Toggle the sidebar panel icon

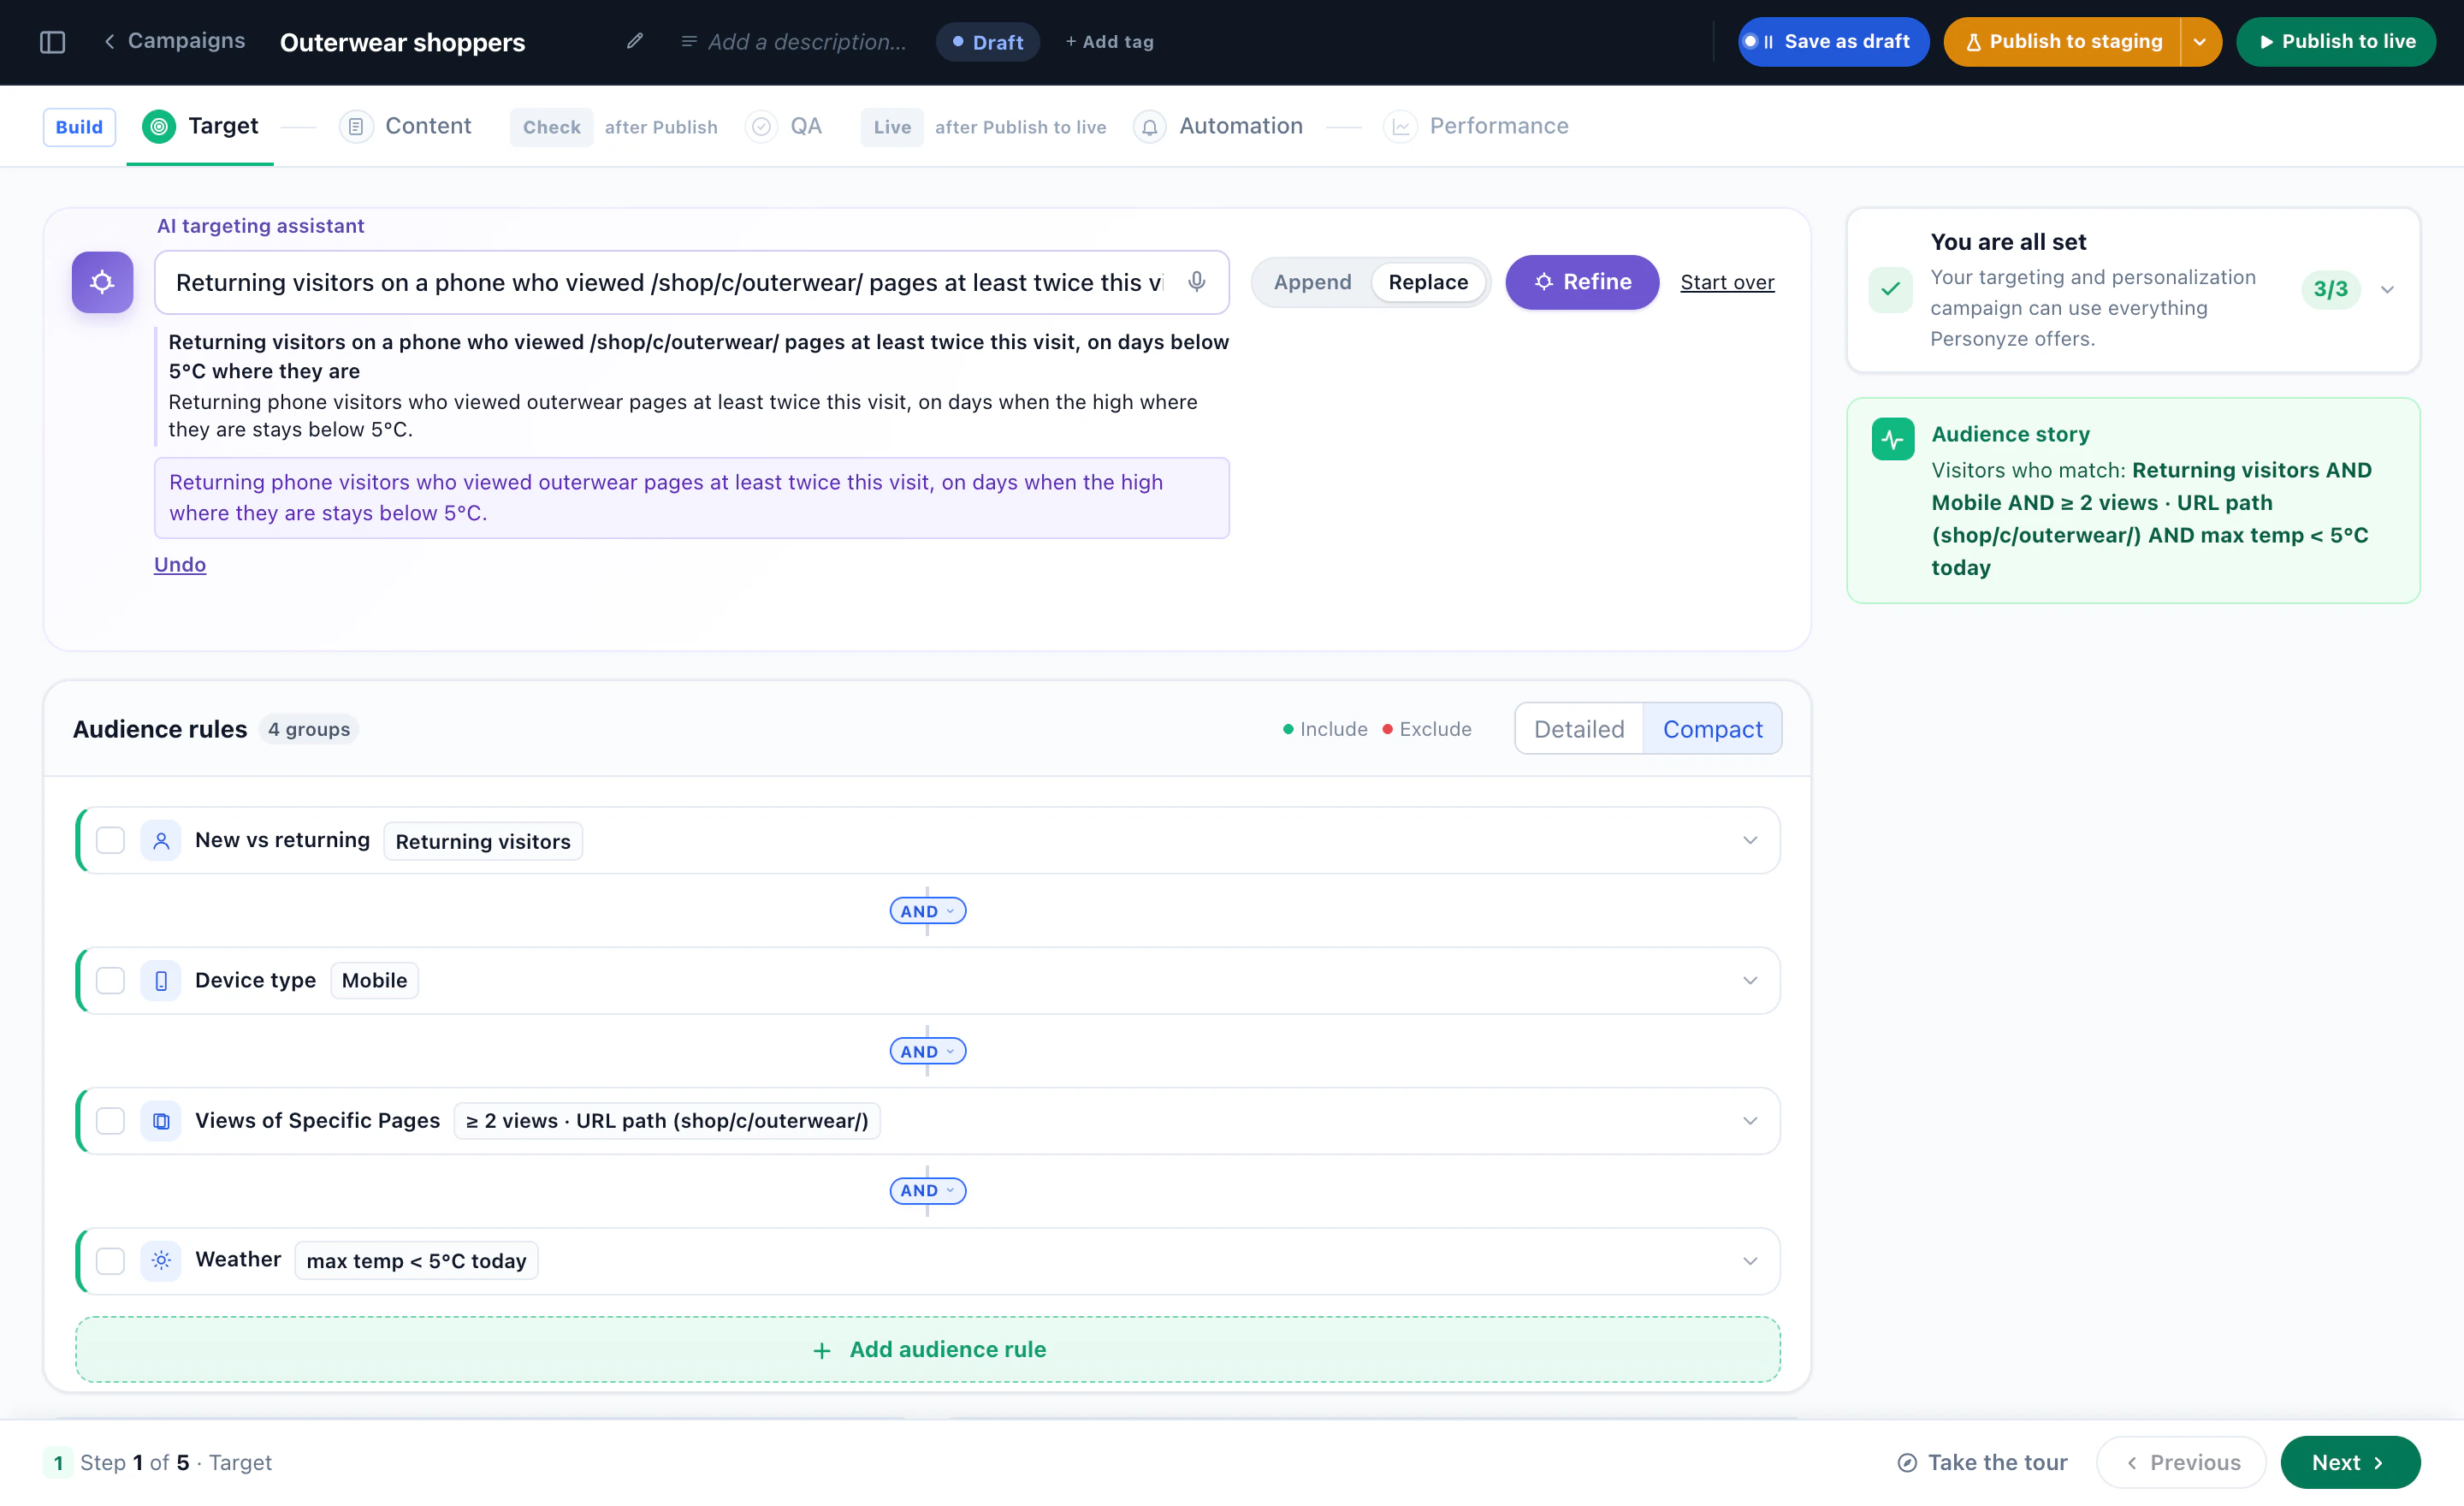pos(52,42)
